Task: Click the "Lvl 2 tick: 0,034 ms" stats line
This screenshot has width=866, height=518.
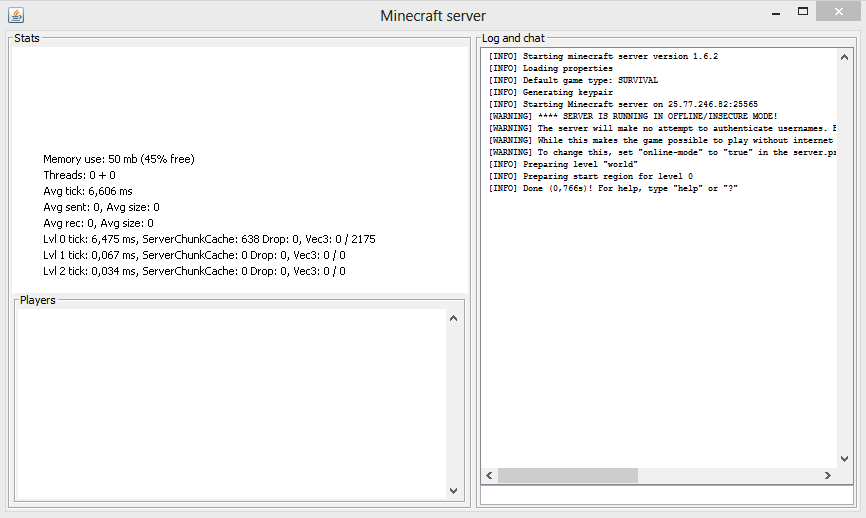Action: tap(194, 271)
